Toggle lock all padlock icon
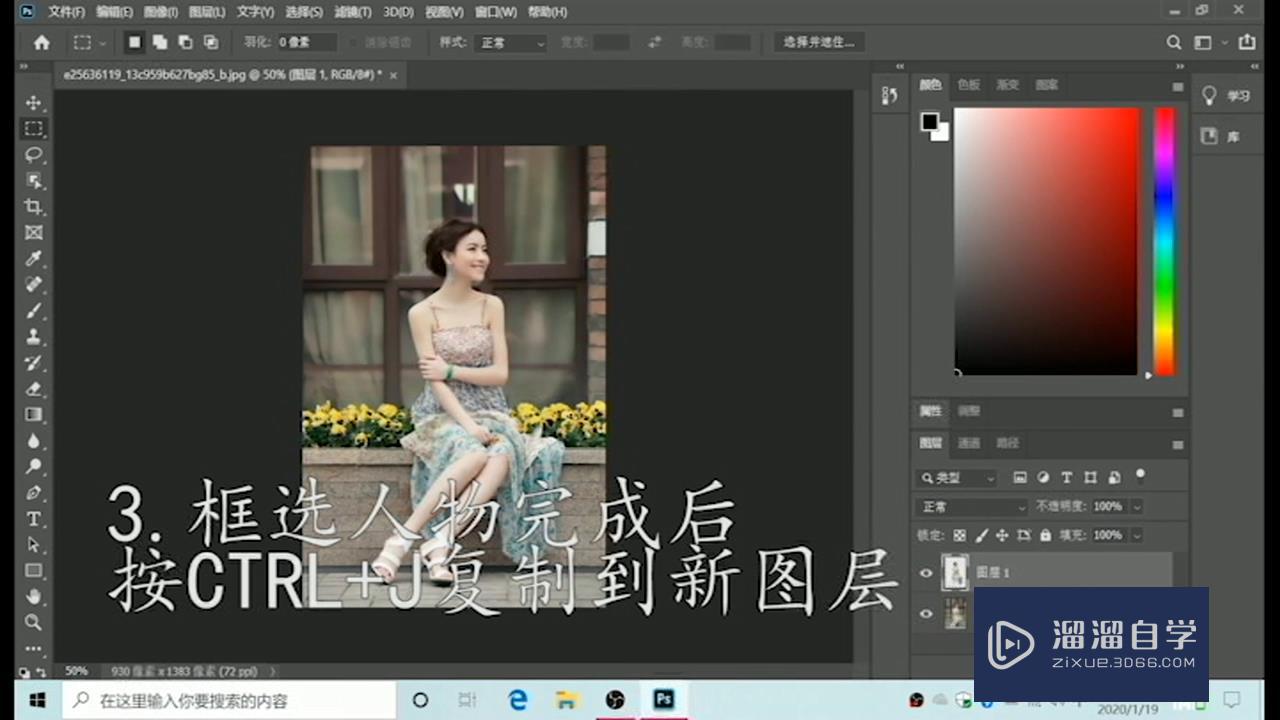This screenshot has height=720, width=1280. click(1045, 536)
